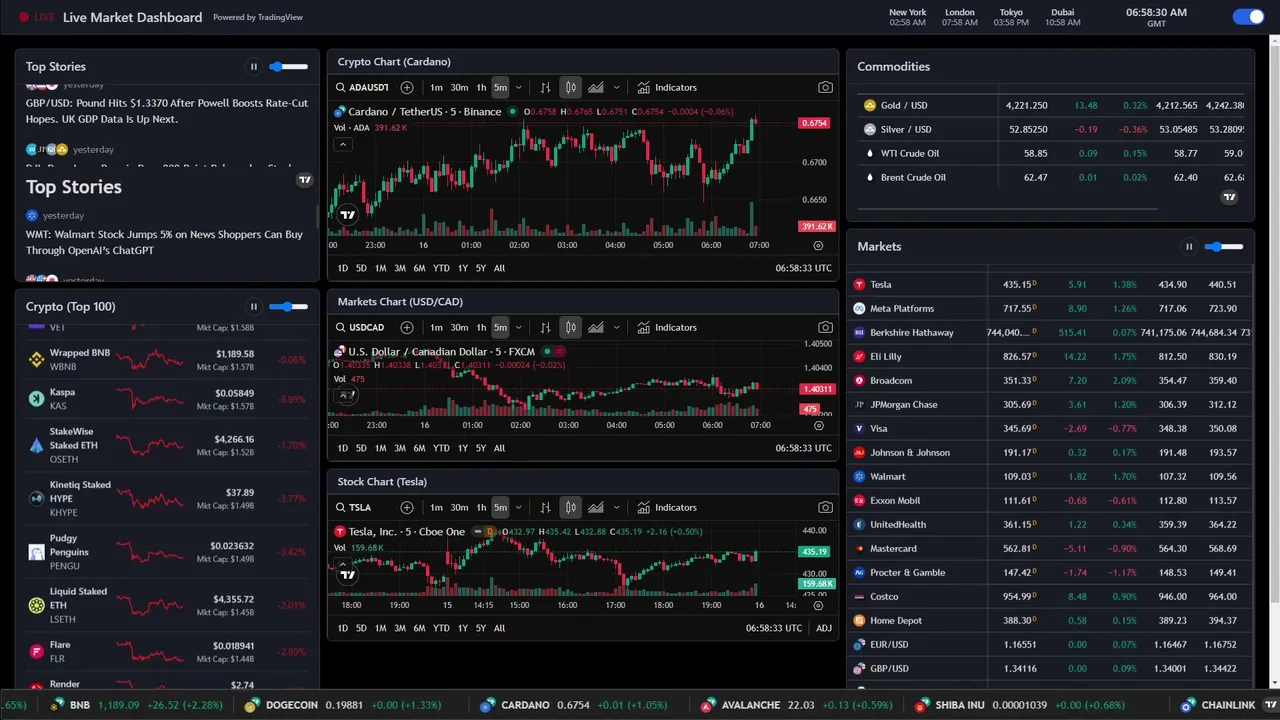Toggle ADJ adjustment on Tesla chart
Screen dimensions: 1280x720
click(x=824, y=628)
